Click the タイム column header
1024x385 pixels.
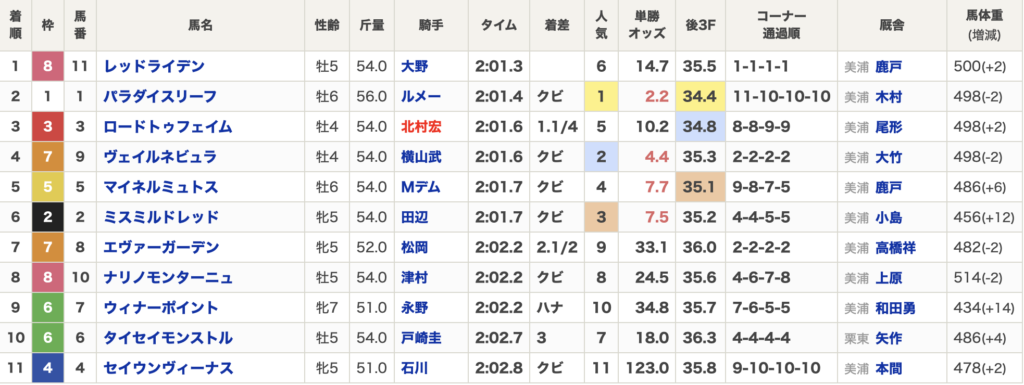[499, 26]
